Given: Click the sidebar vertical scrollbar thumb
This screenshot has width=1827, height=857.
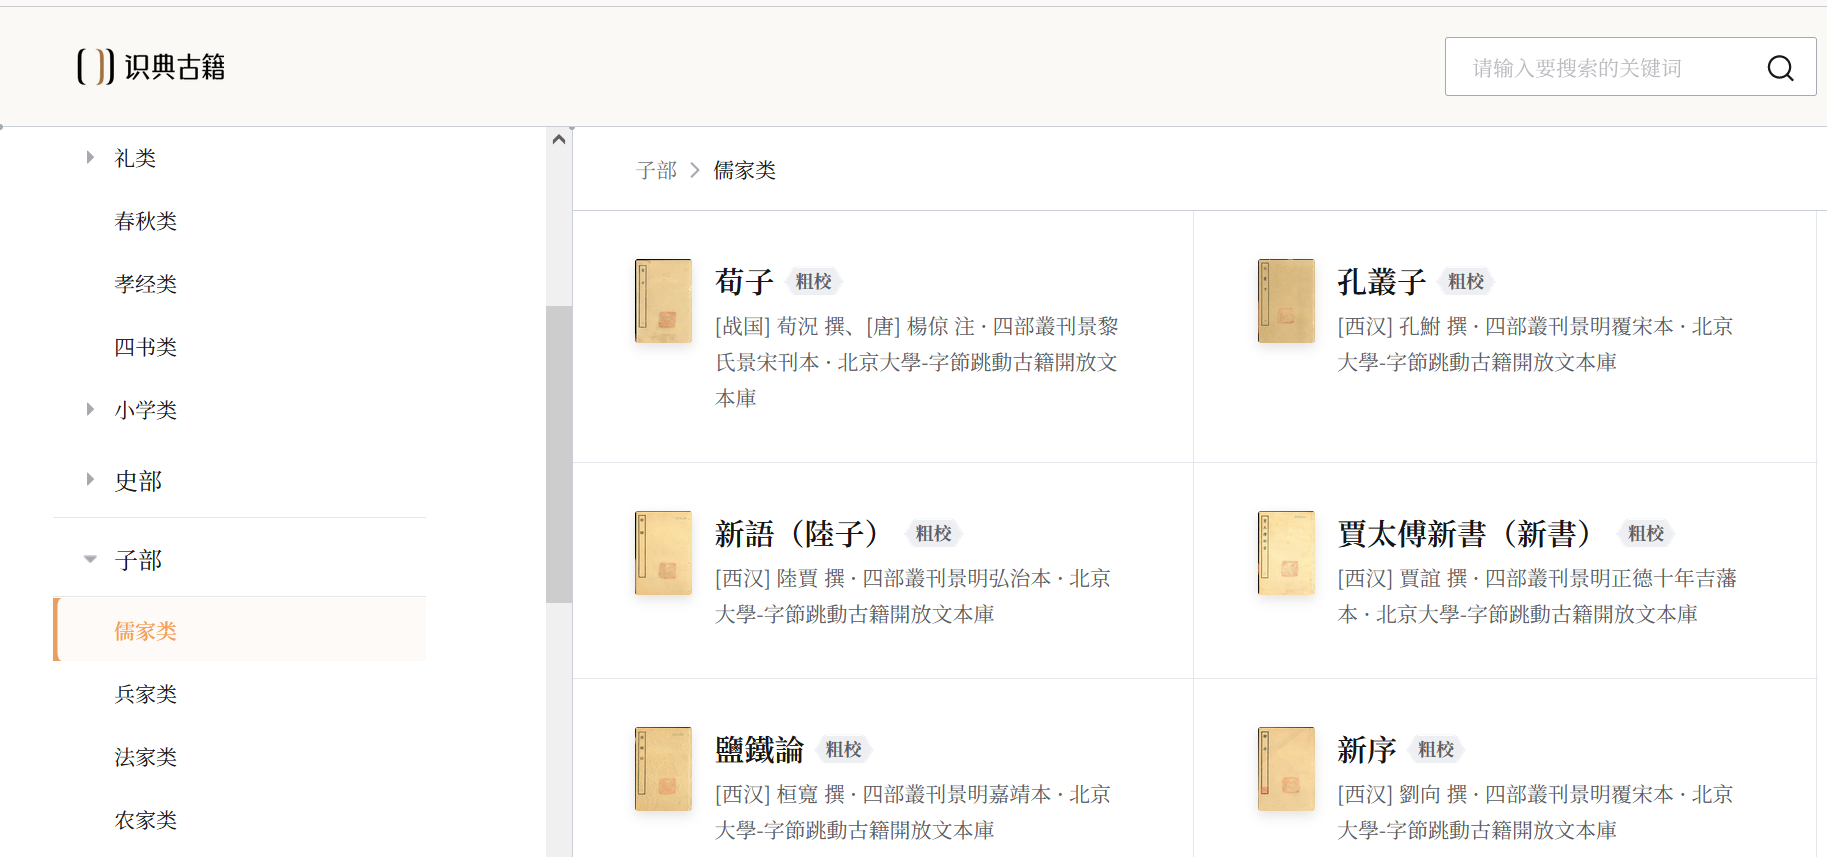Looking at the screenshot, I should [559, 454].
